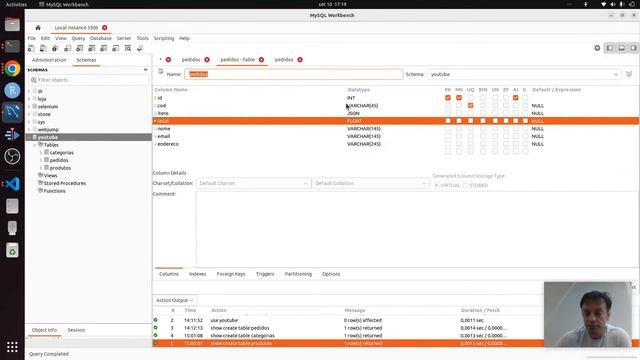Open the Database menu

101,38
